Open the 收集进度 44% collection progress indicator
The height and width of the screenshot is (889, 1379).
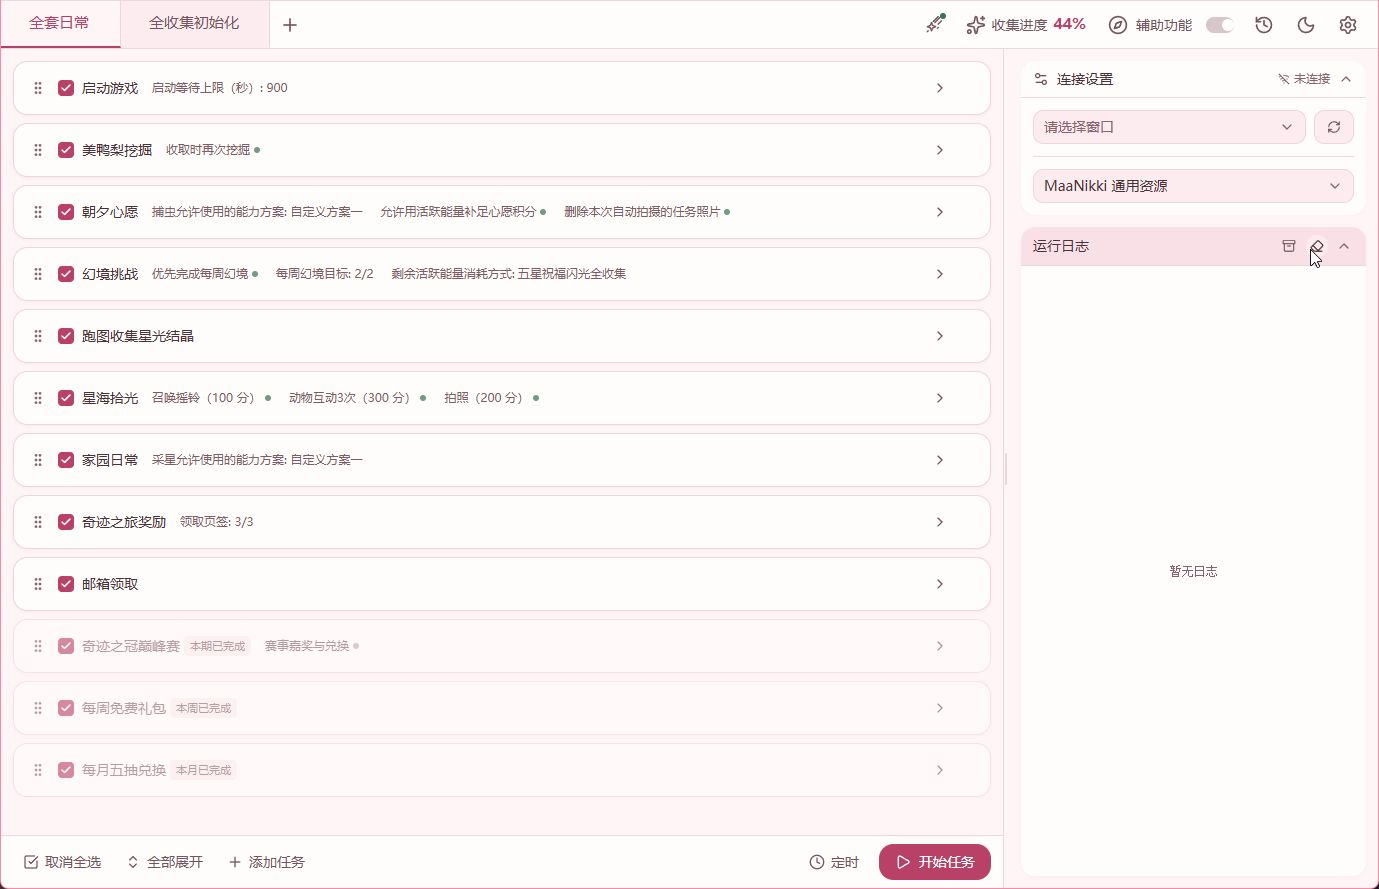tap(1025, 24)
